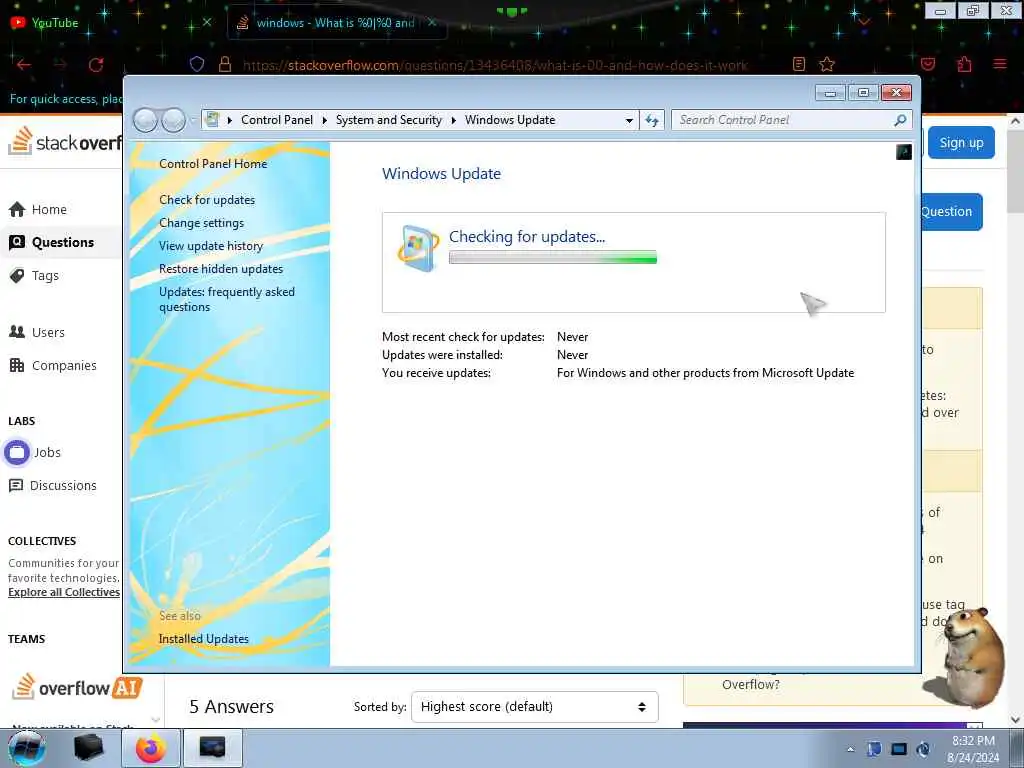Toggle Firefox reader view icon

799,64
